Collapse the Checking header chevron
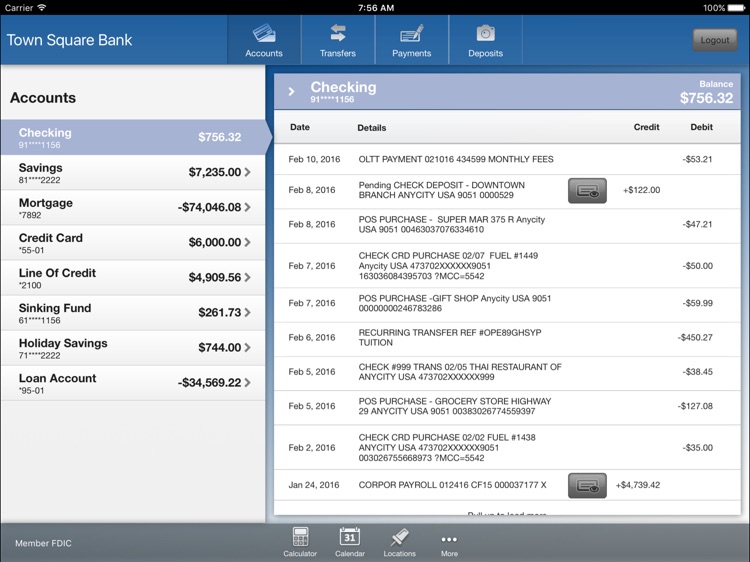This screenshot has width=750, height=562. [291, 91]
